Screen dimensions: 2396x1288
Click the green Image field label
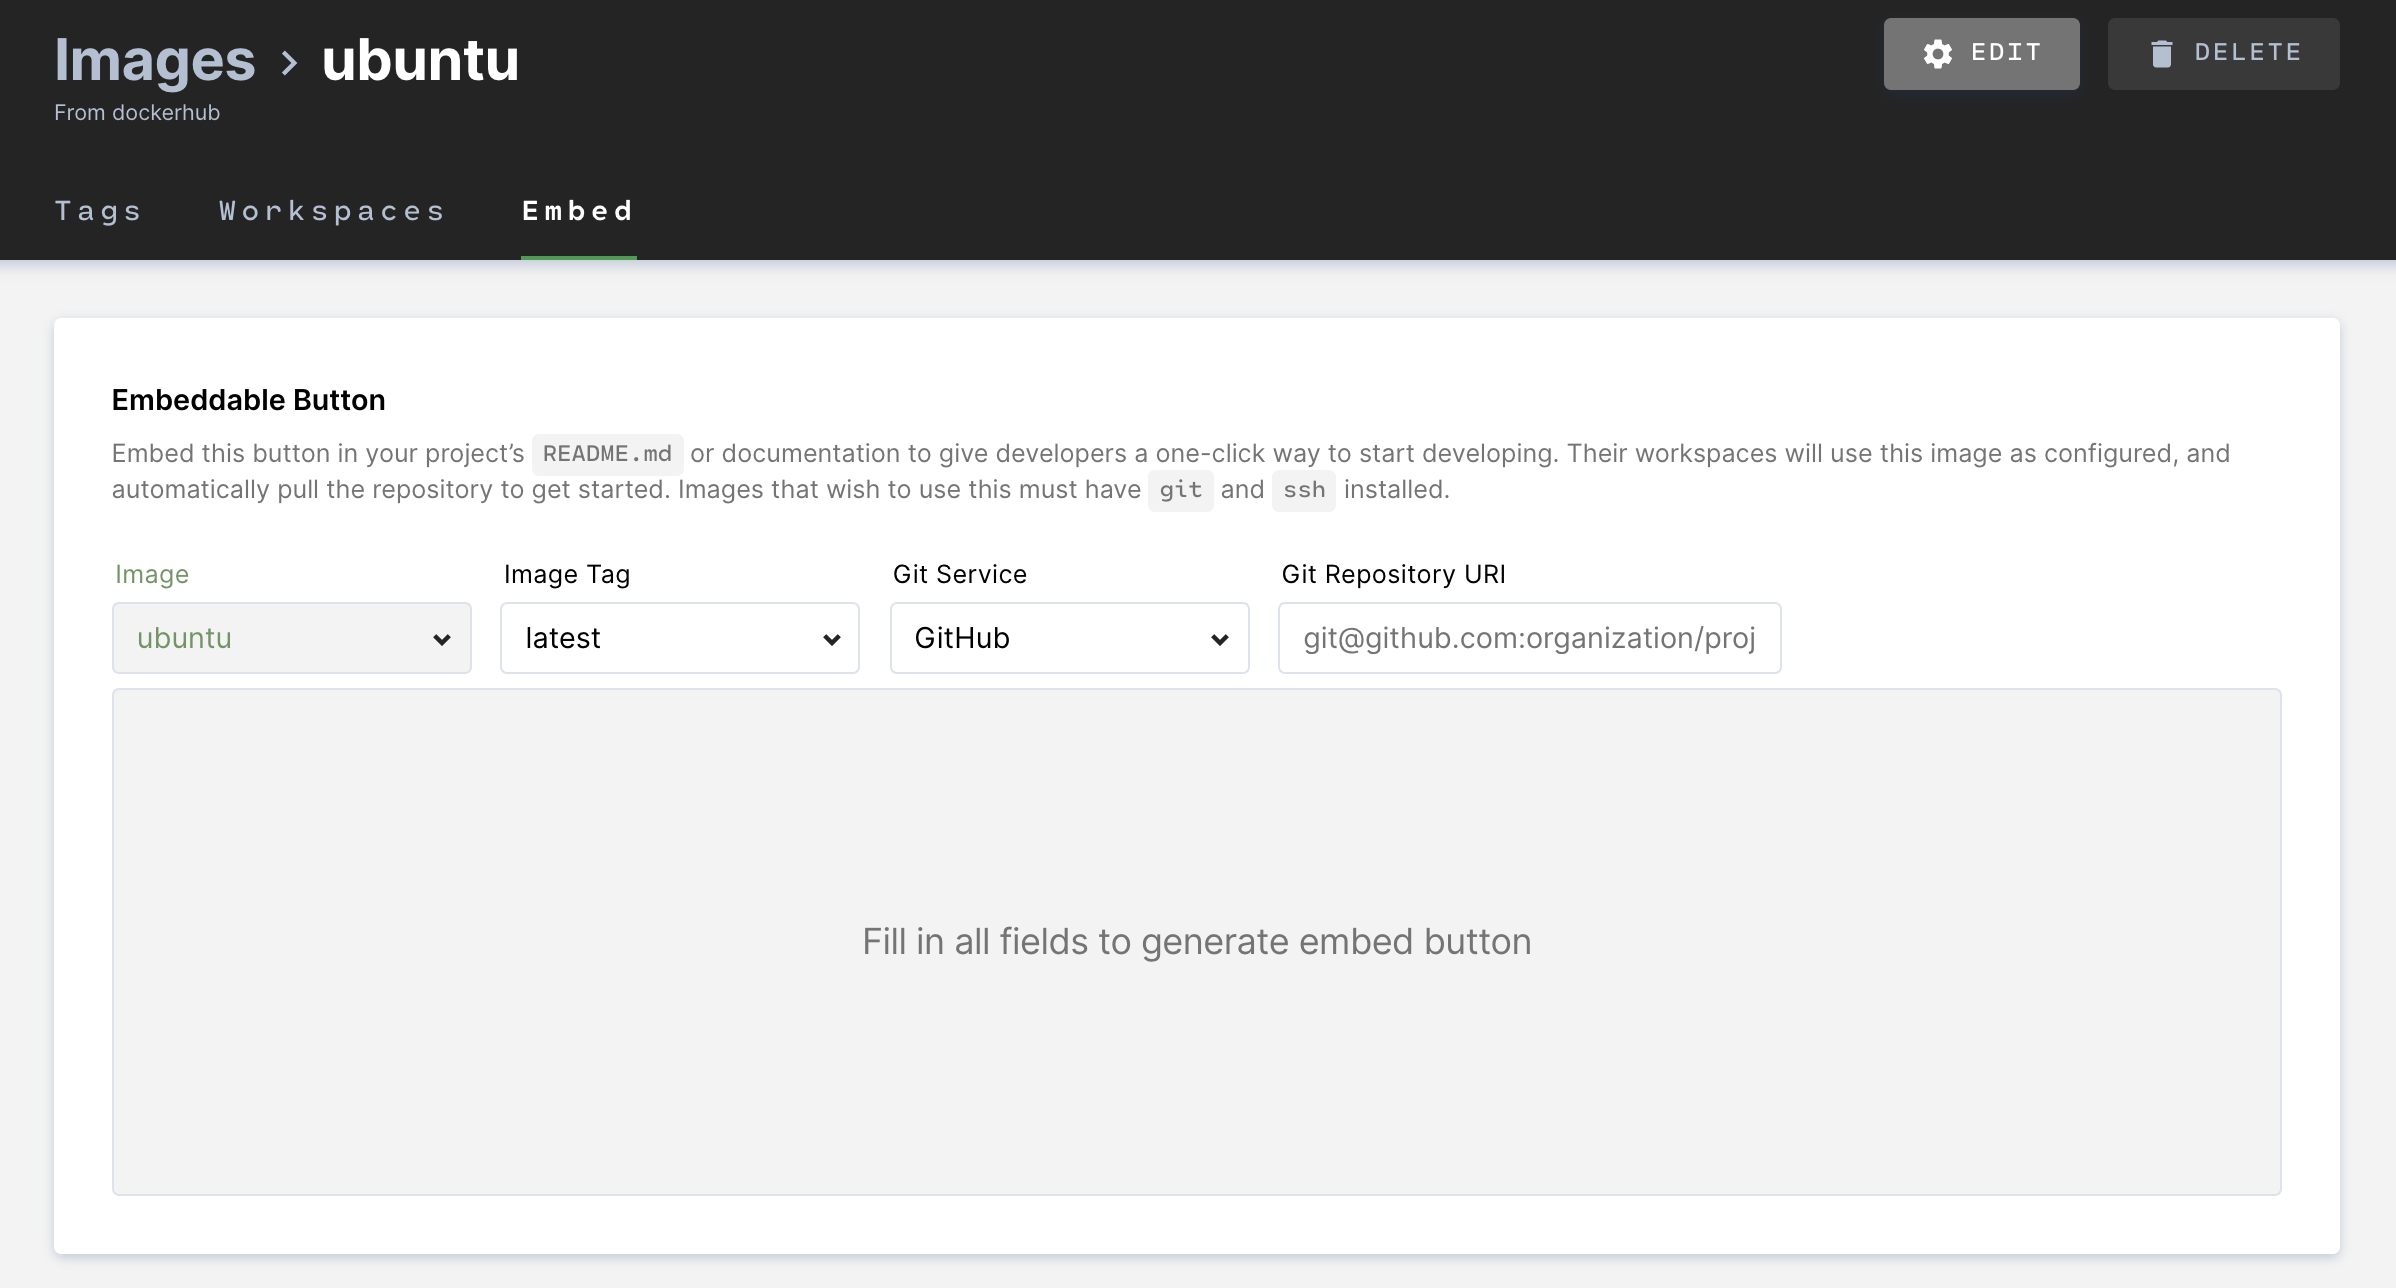coord(152,574)
